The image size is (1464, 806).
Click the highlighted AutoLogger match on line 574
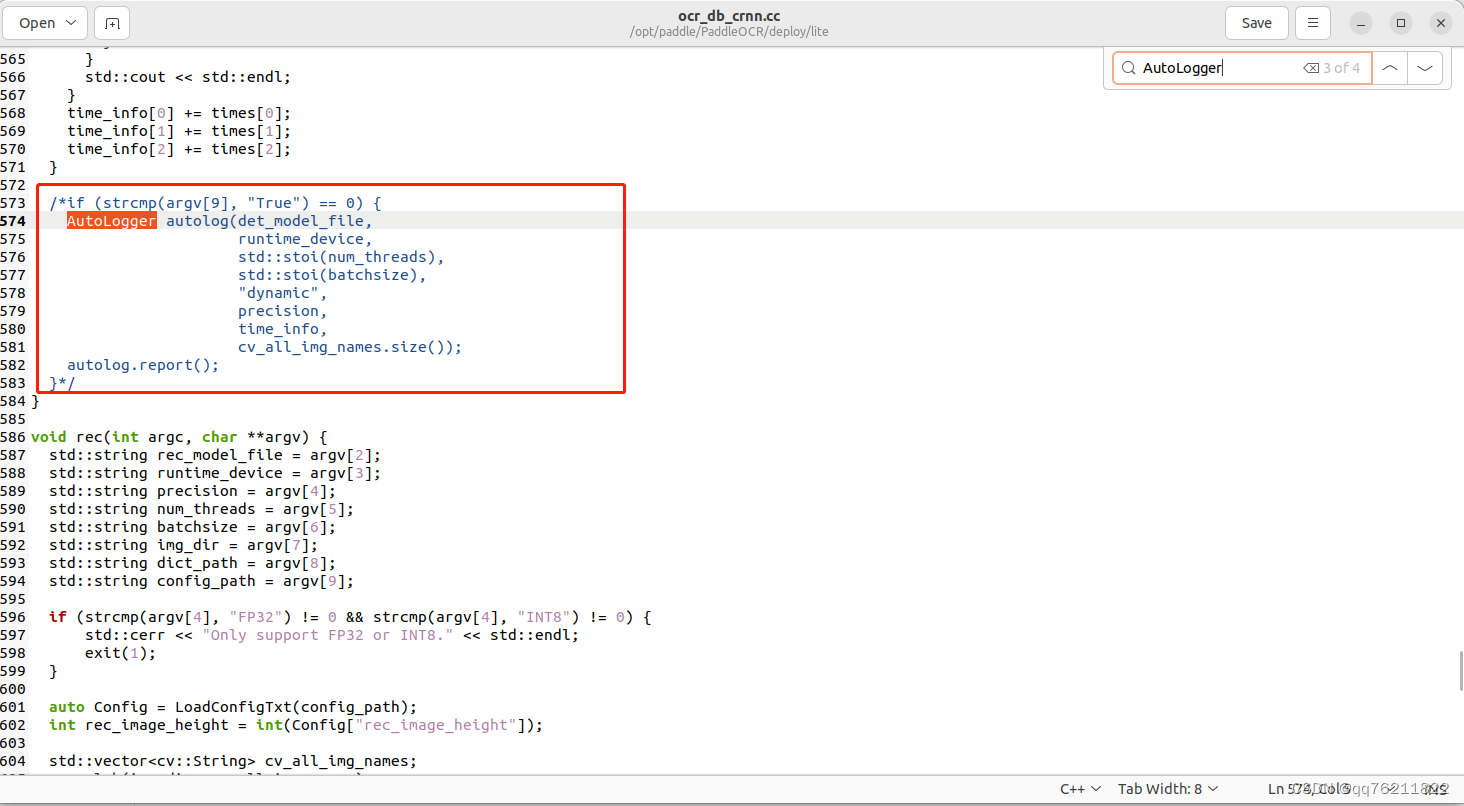point(111,220)
